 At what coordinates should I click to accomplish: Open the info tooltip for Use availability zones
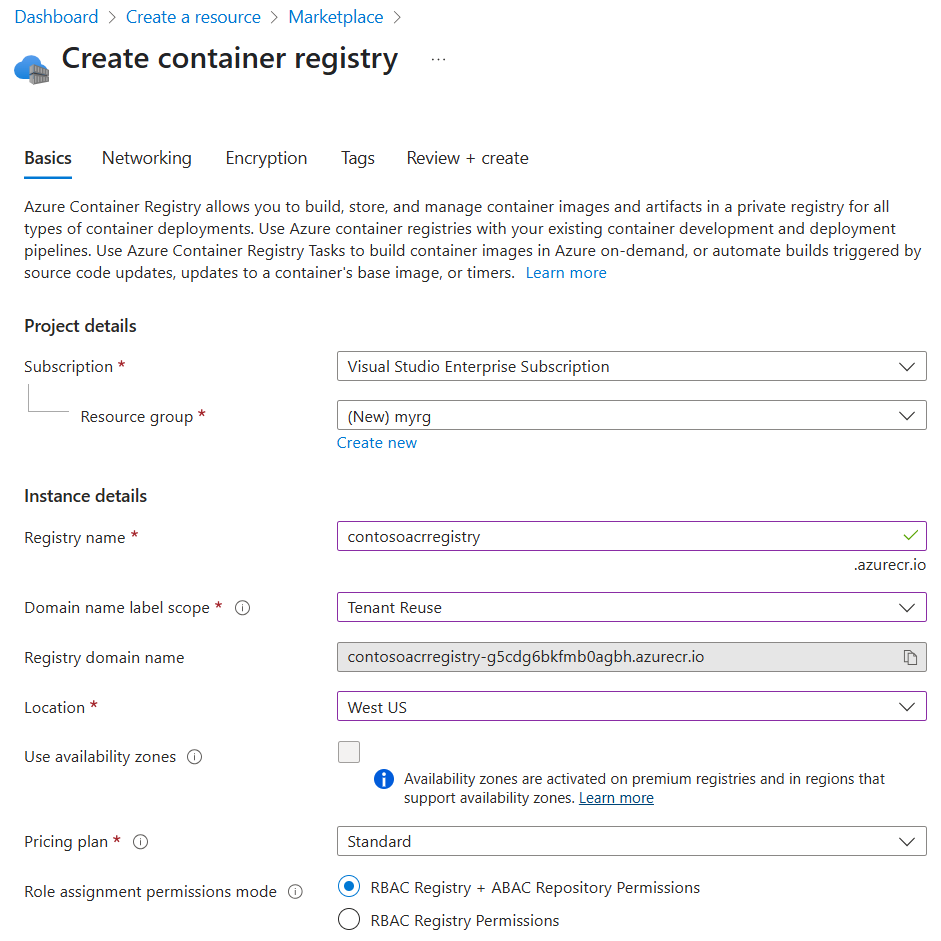tap(194, 757)
